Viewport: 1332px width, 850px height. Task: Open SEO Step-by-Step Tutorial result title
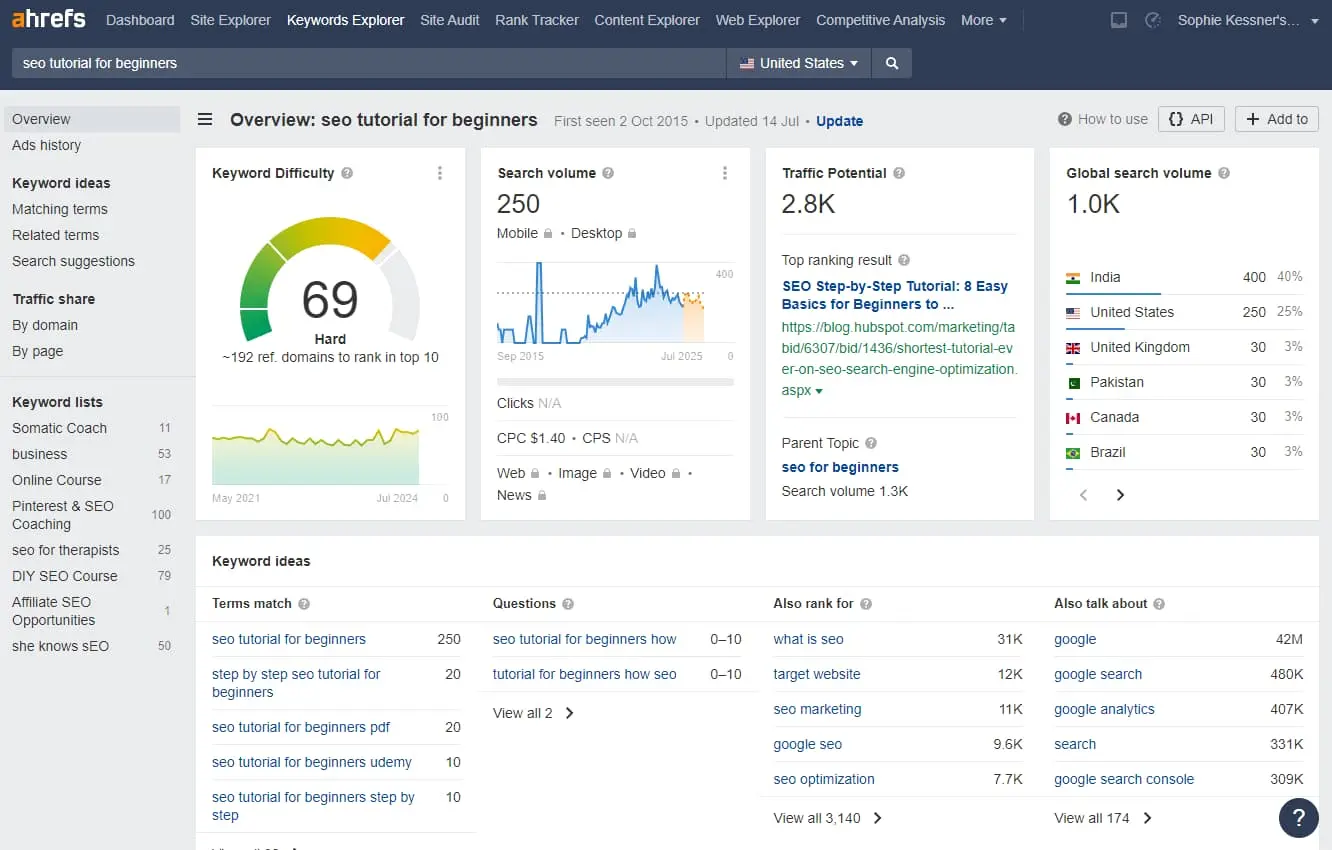pyautogui.click(x=895, y=295)
